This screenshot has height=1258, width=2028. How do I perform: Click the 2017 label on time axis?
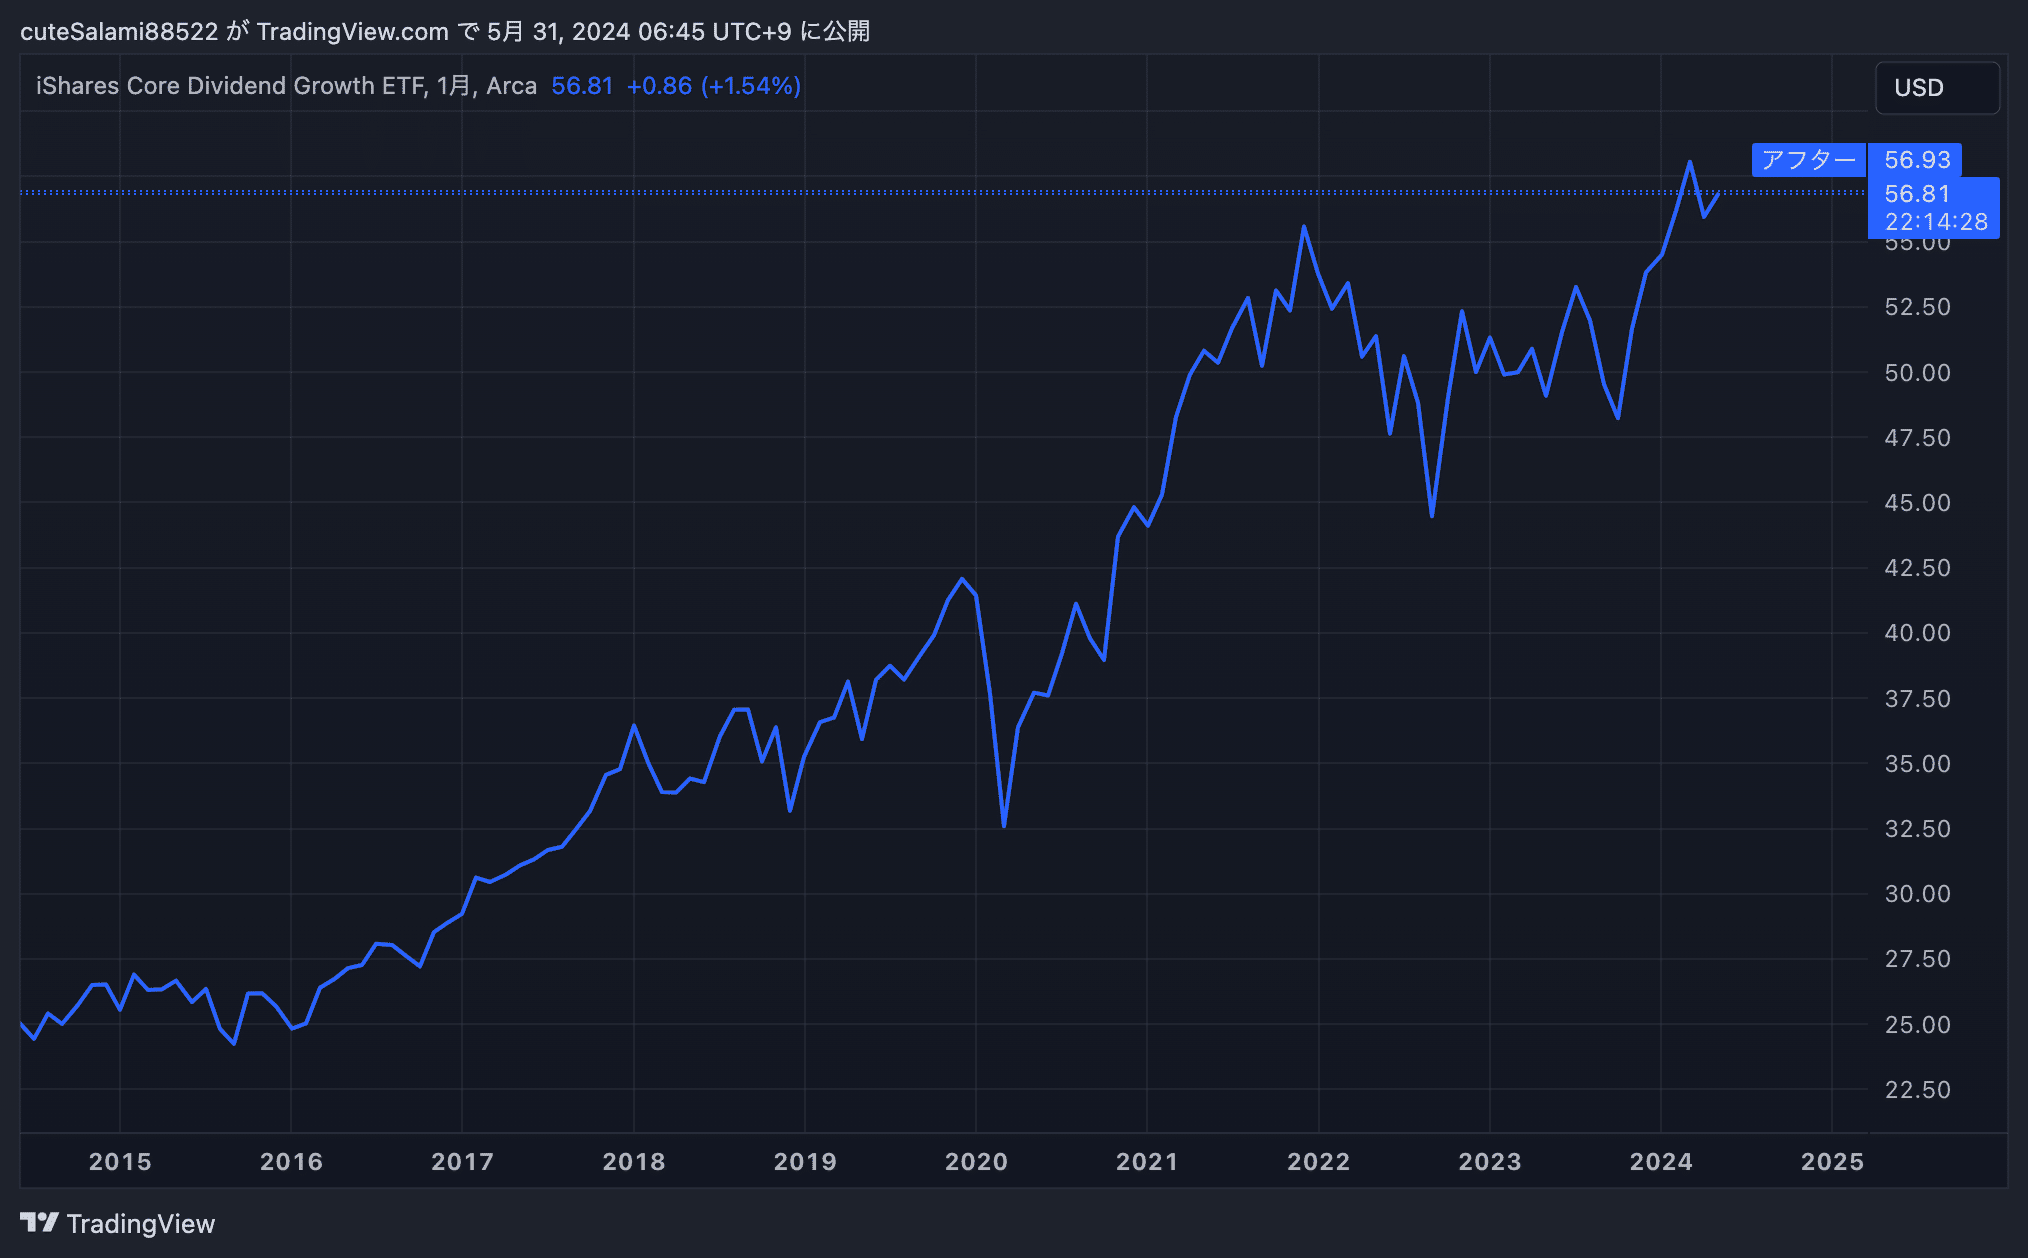(462, 1161)
